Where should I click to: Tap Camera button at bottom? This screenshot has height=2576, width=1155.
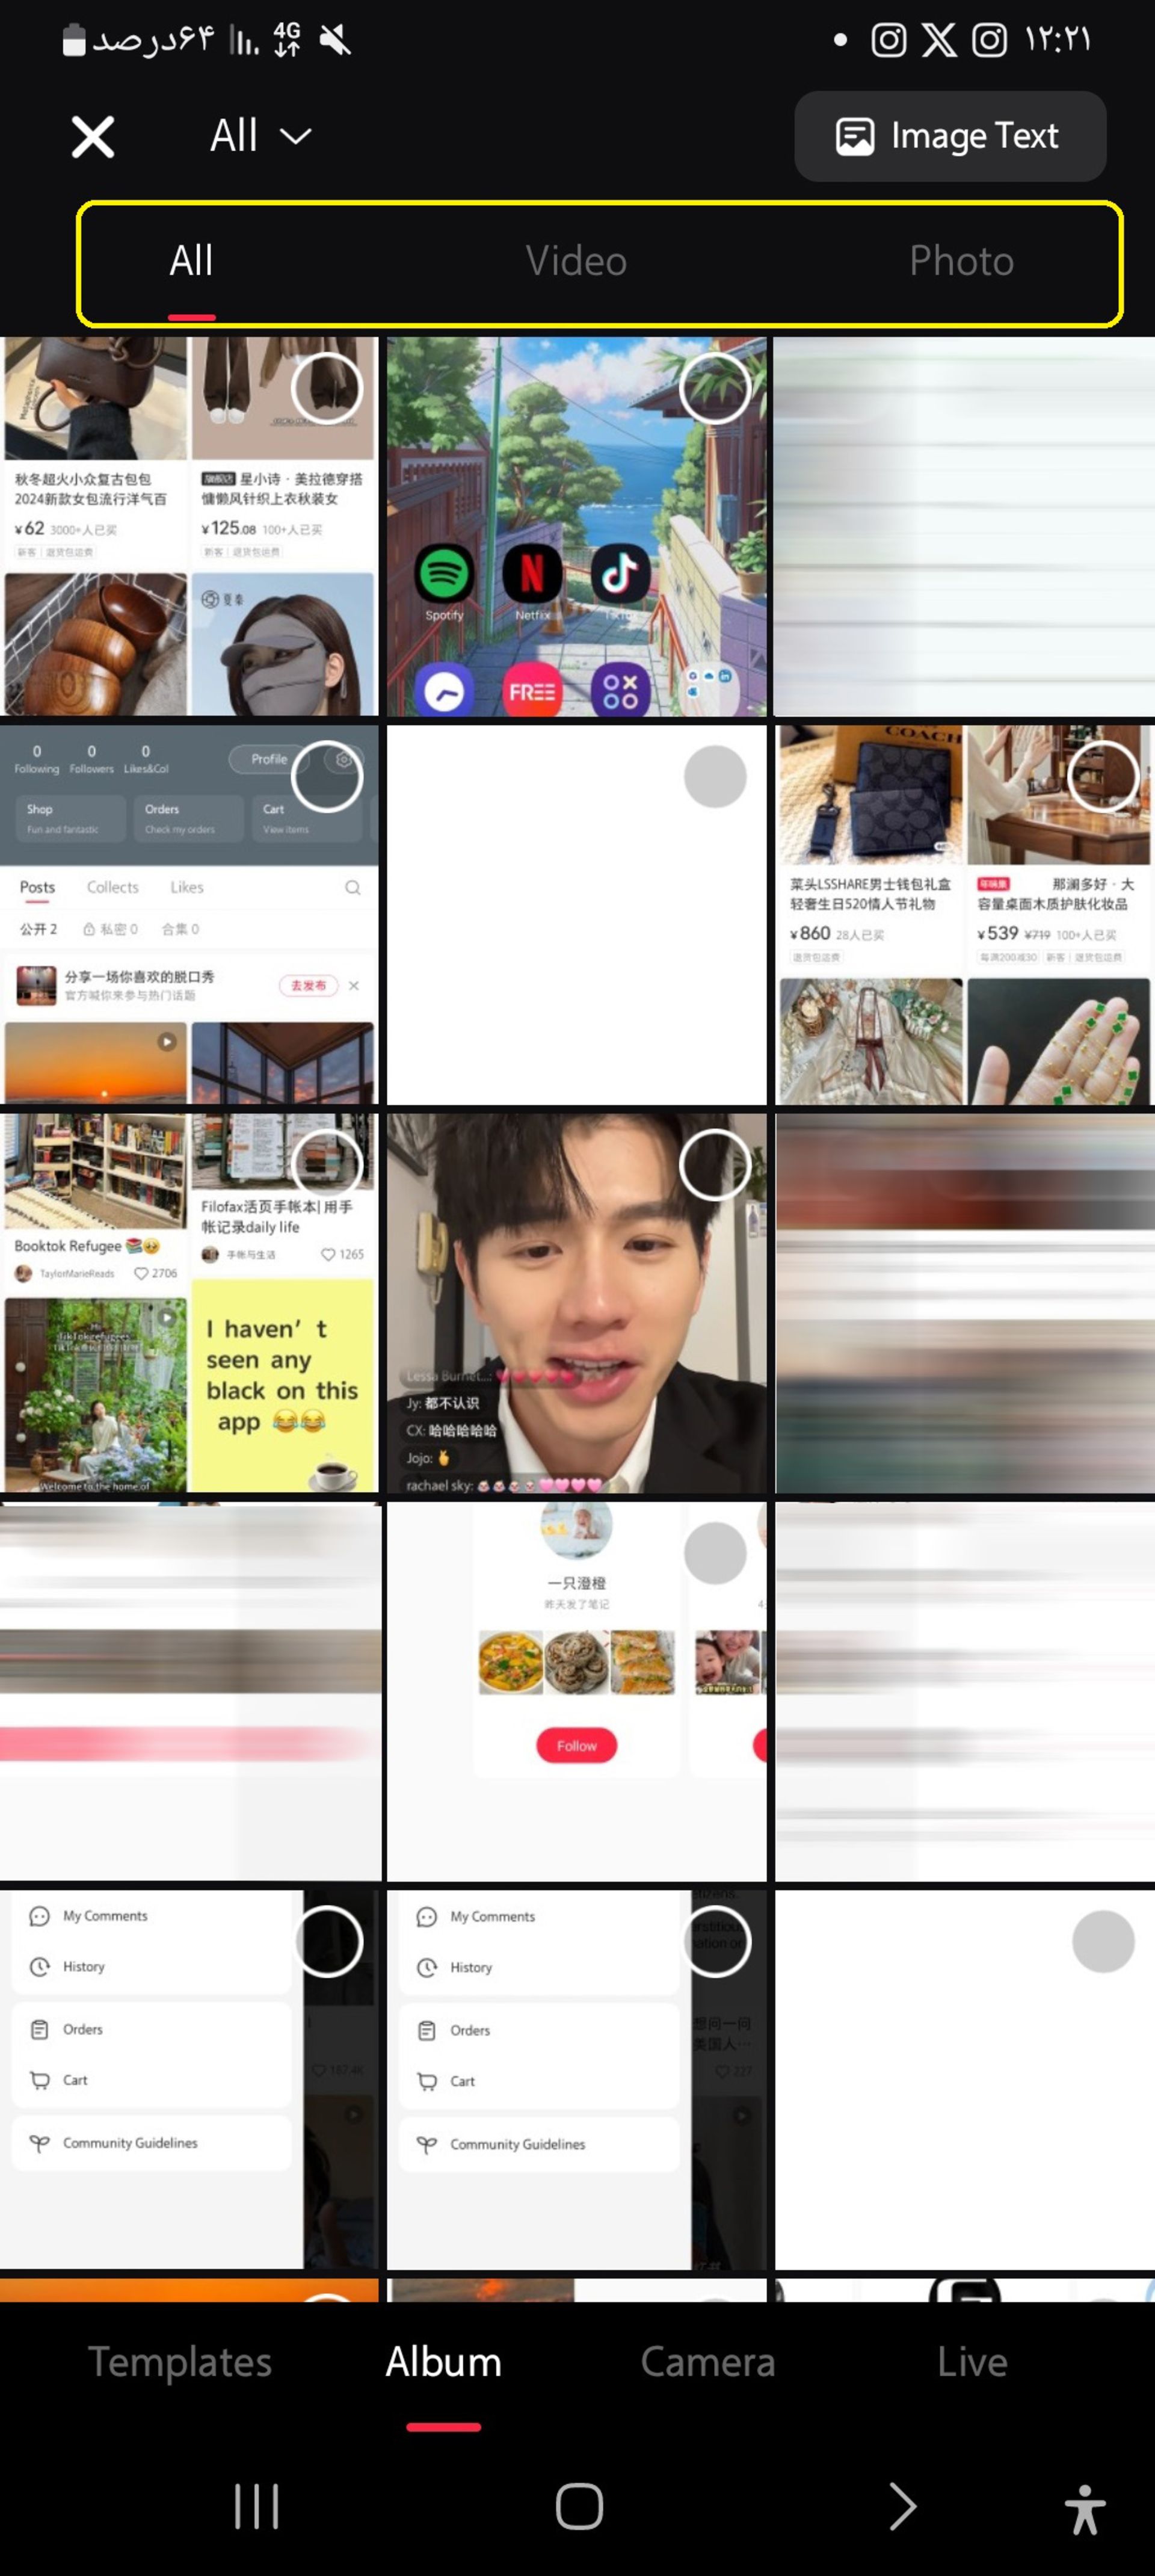(x=706, y=2361)
